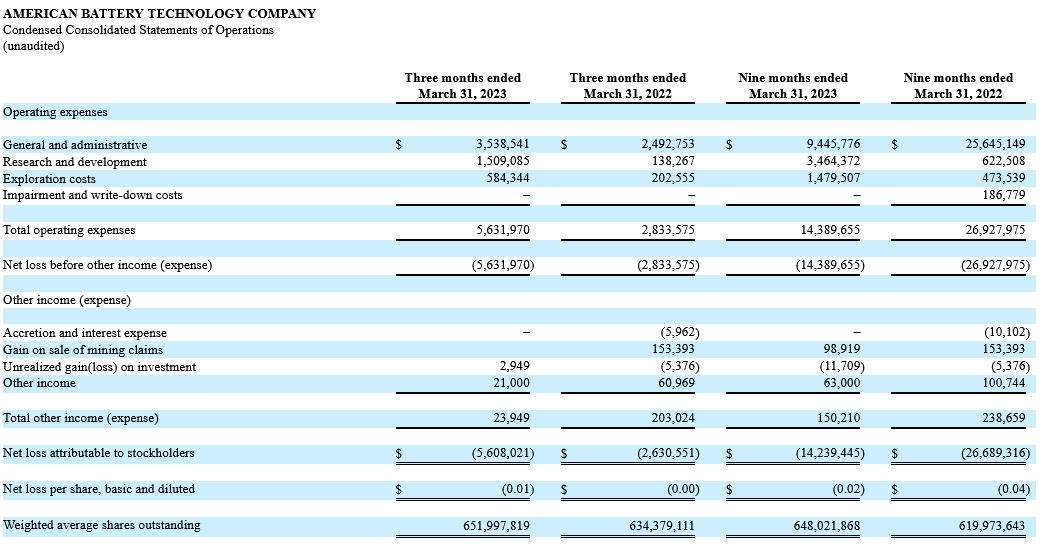Click Total other income value 203,024
Image resolution: width=1044 pixels, height=551 pixels.
pyautogui.click(x=673, y=418)
